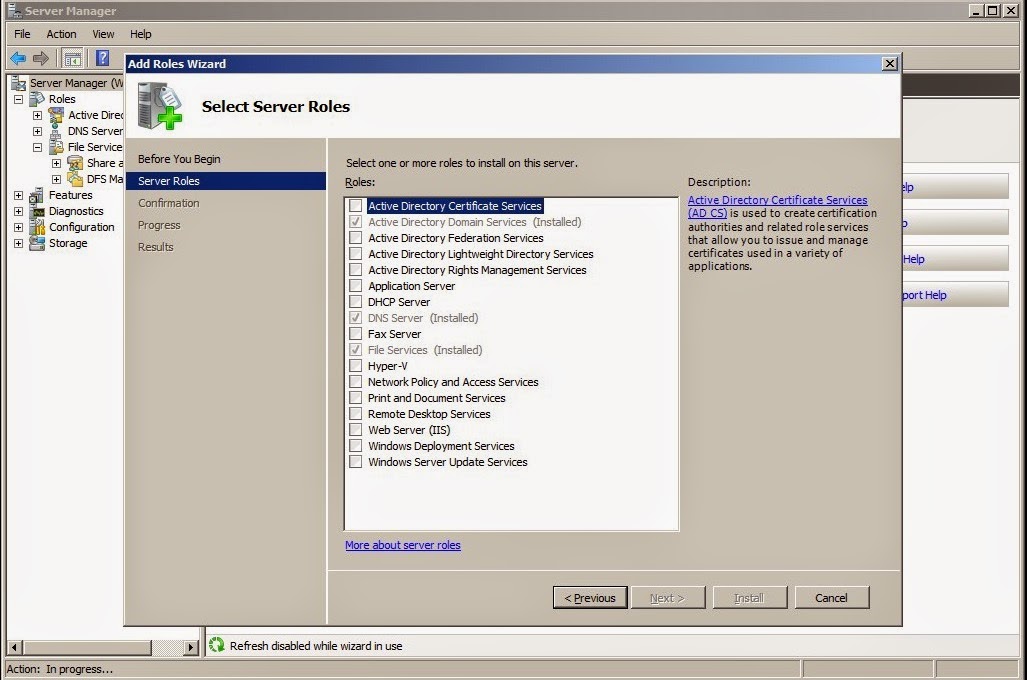Open the Action menu

click(61, 34)
